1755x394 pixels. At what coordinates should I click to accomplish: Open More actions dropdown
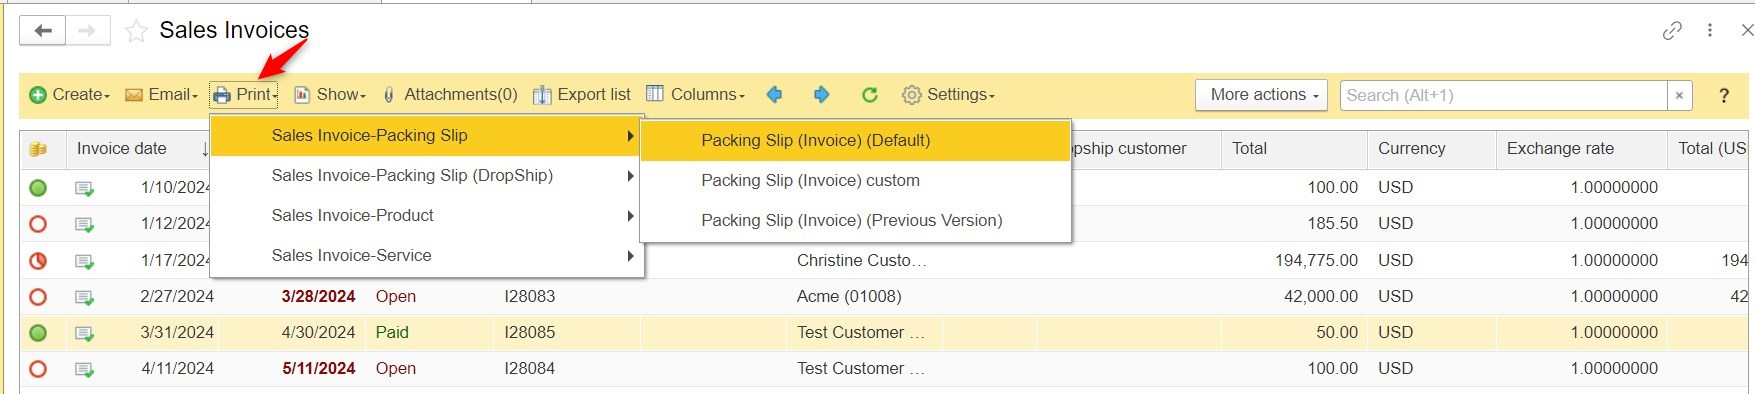tap(1261, 95)
